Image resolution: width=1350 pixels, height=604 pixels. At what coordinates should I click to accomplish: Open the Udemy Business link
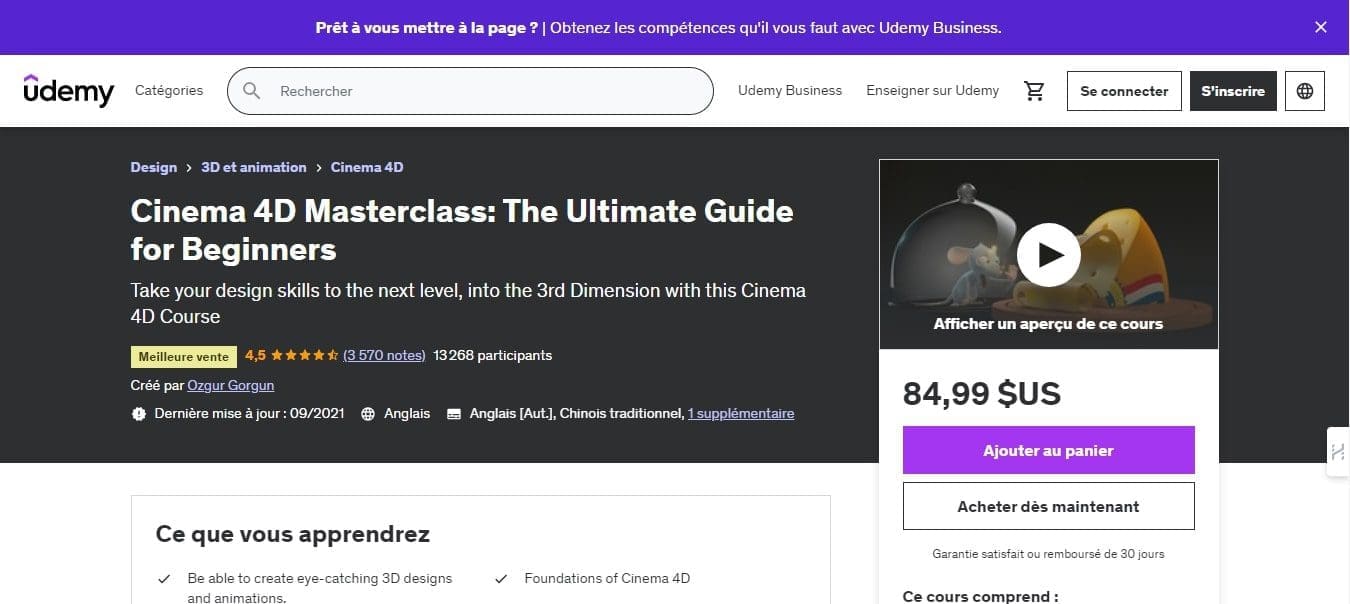point(790,90)
